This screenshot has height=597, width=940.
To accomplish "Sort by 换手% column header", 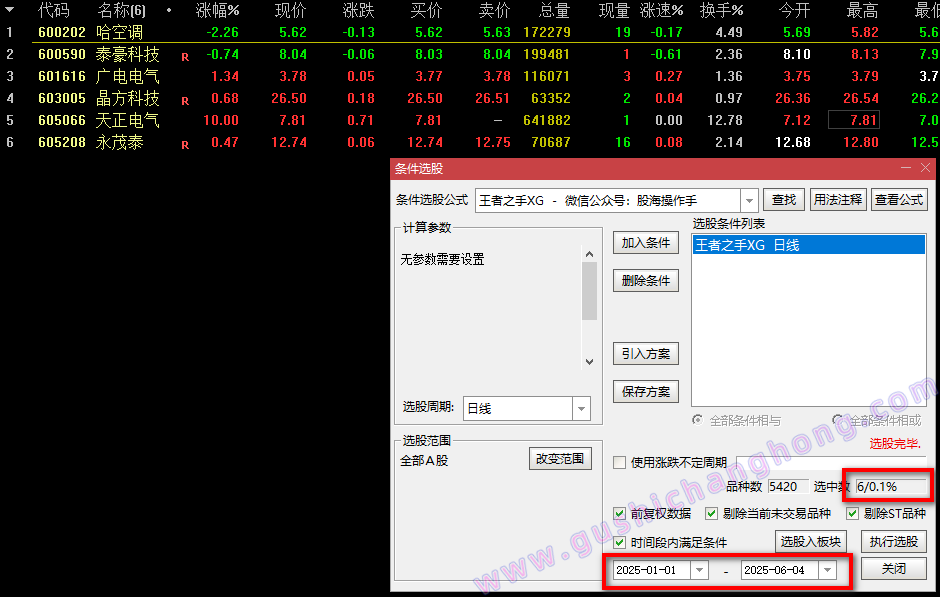I will (x=721, y=10).
